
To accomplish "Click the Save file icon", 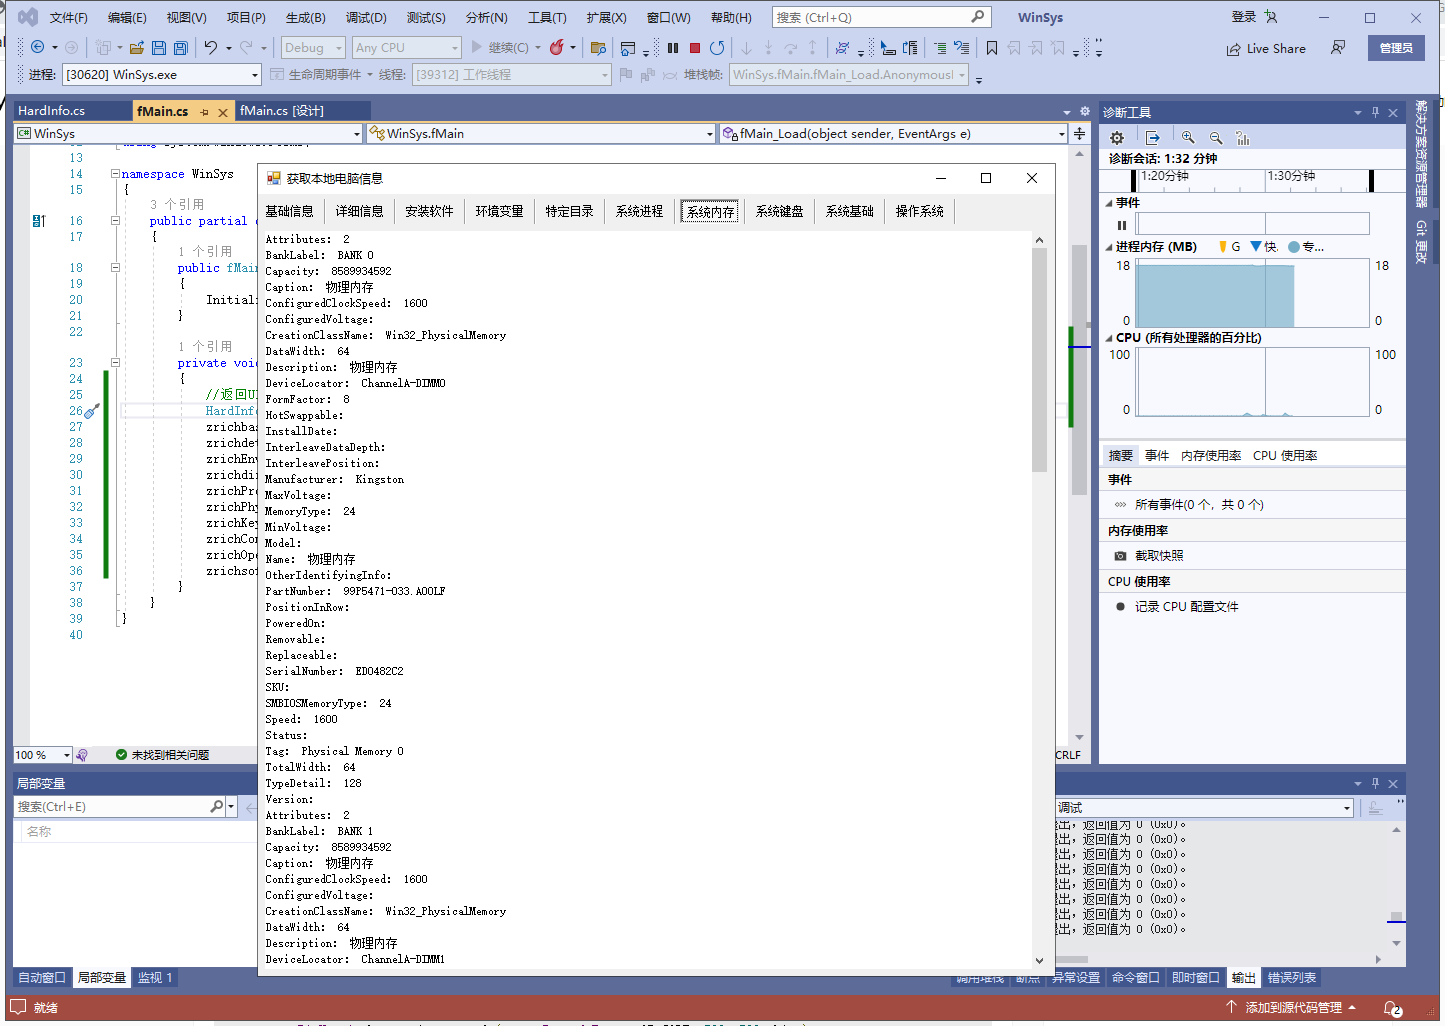I will tap(158, 47).
